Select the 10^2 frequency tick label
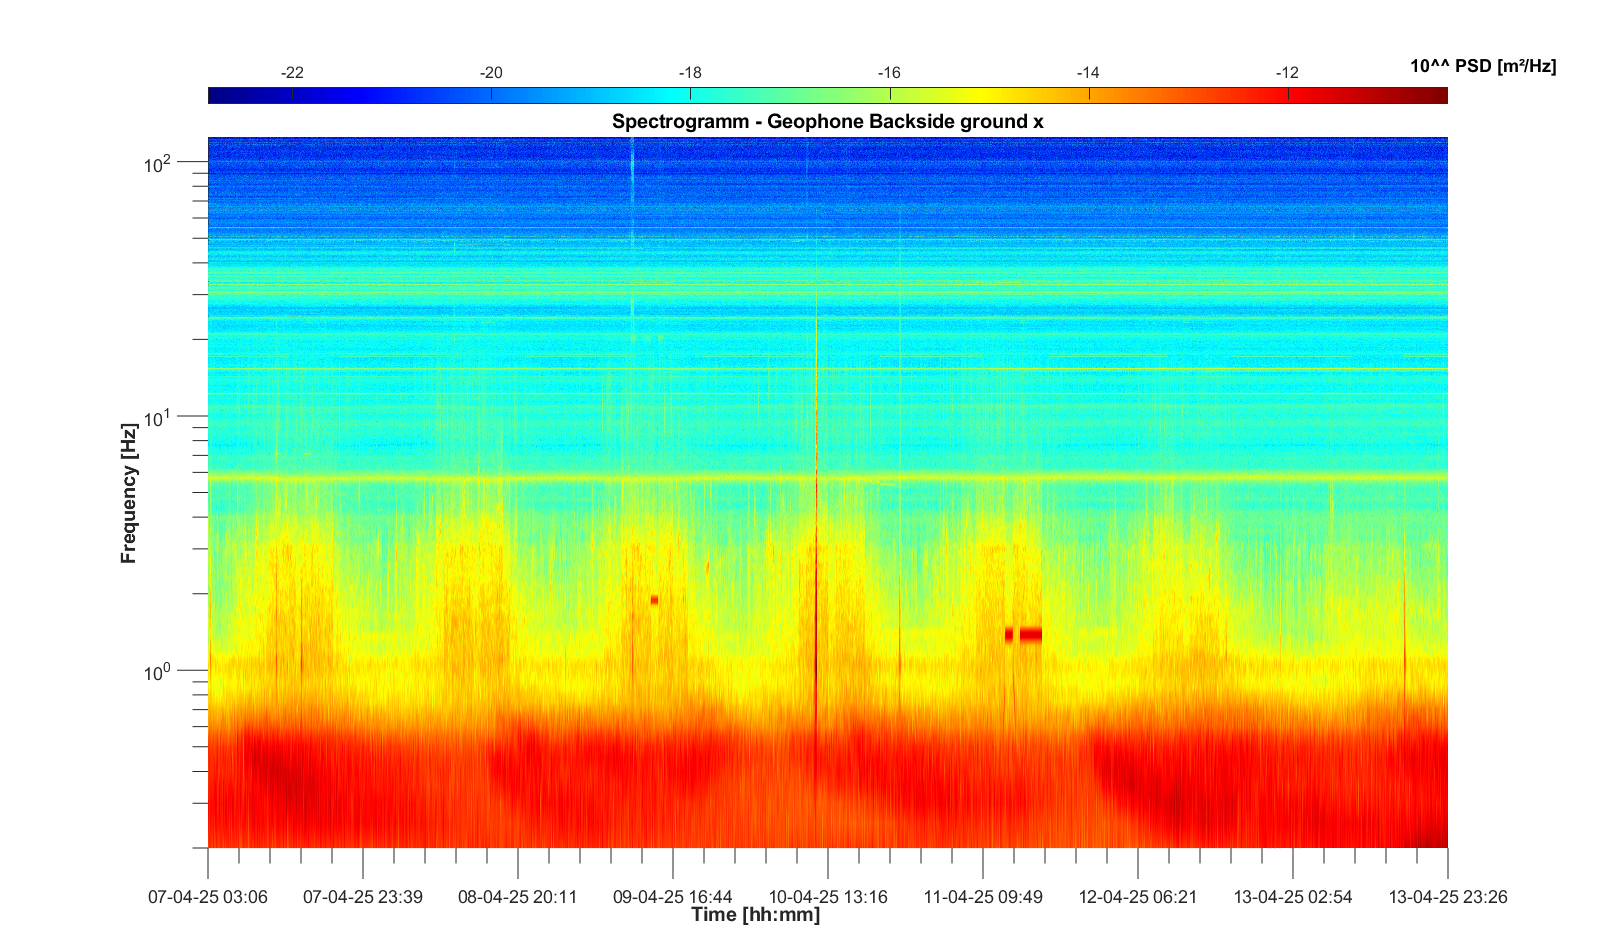This screenshot has width=1600, height=944. pos(158,163)
